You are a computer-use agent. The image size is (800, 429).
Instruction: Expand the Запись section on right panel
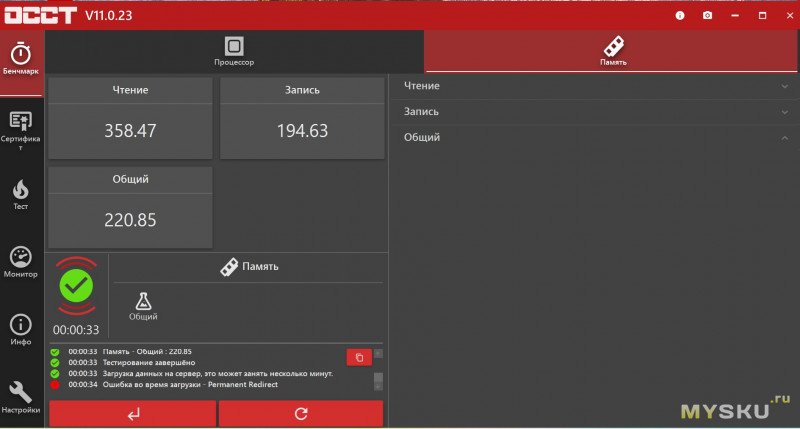[x=595, y=112]
